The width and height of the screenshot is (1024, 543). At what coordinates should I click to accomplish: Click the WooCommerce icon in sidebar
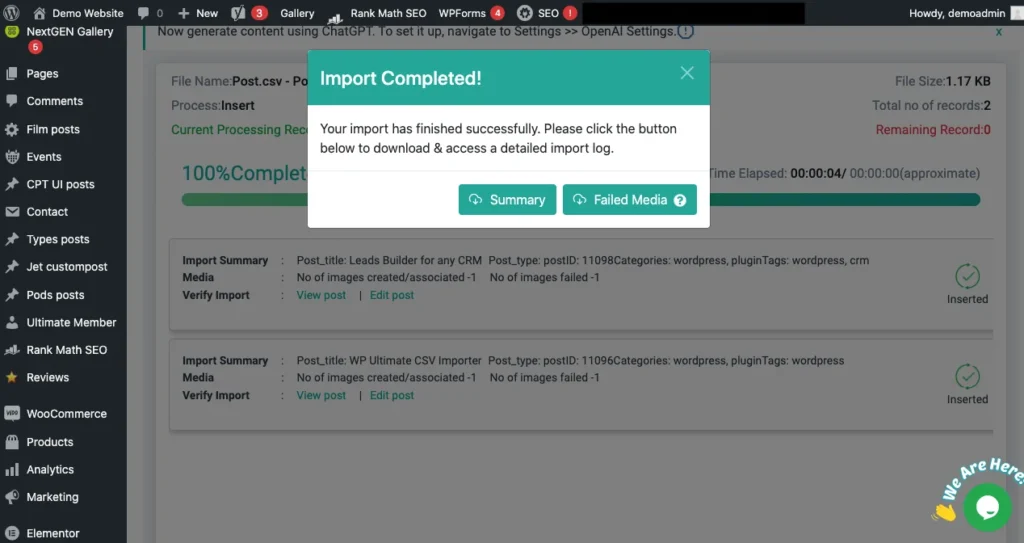coord(12,414)
